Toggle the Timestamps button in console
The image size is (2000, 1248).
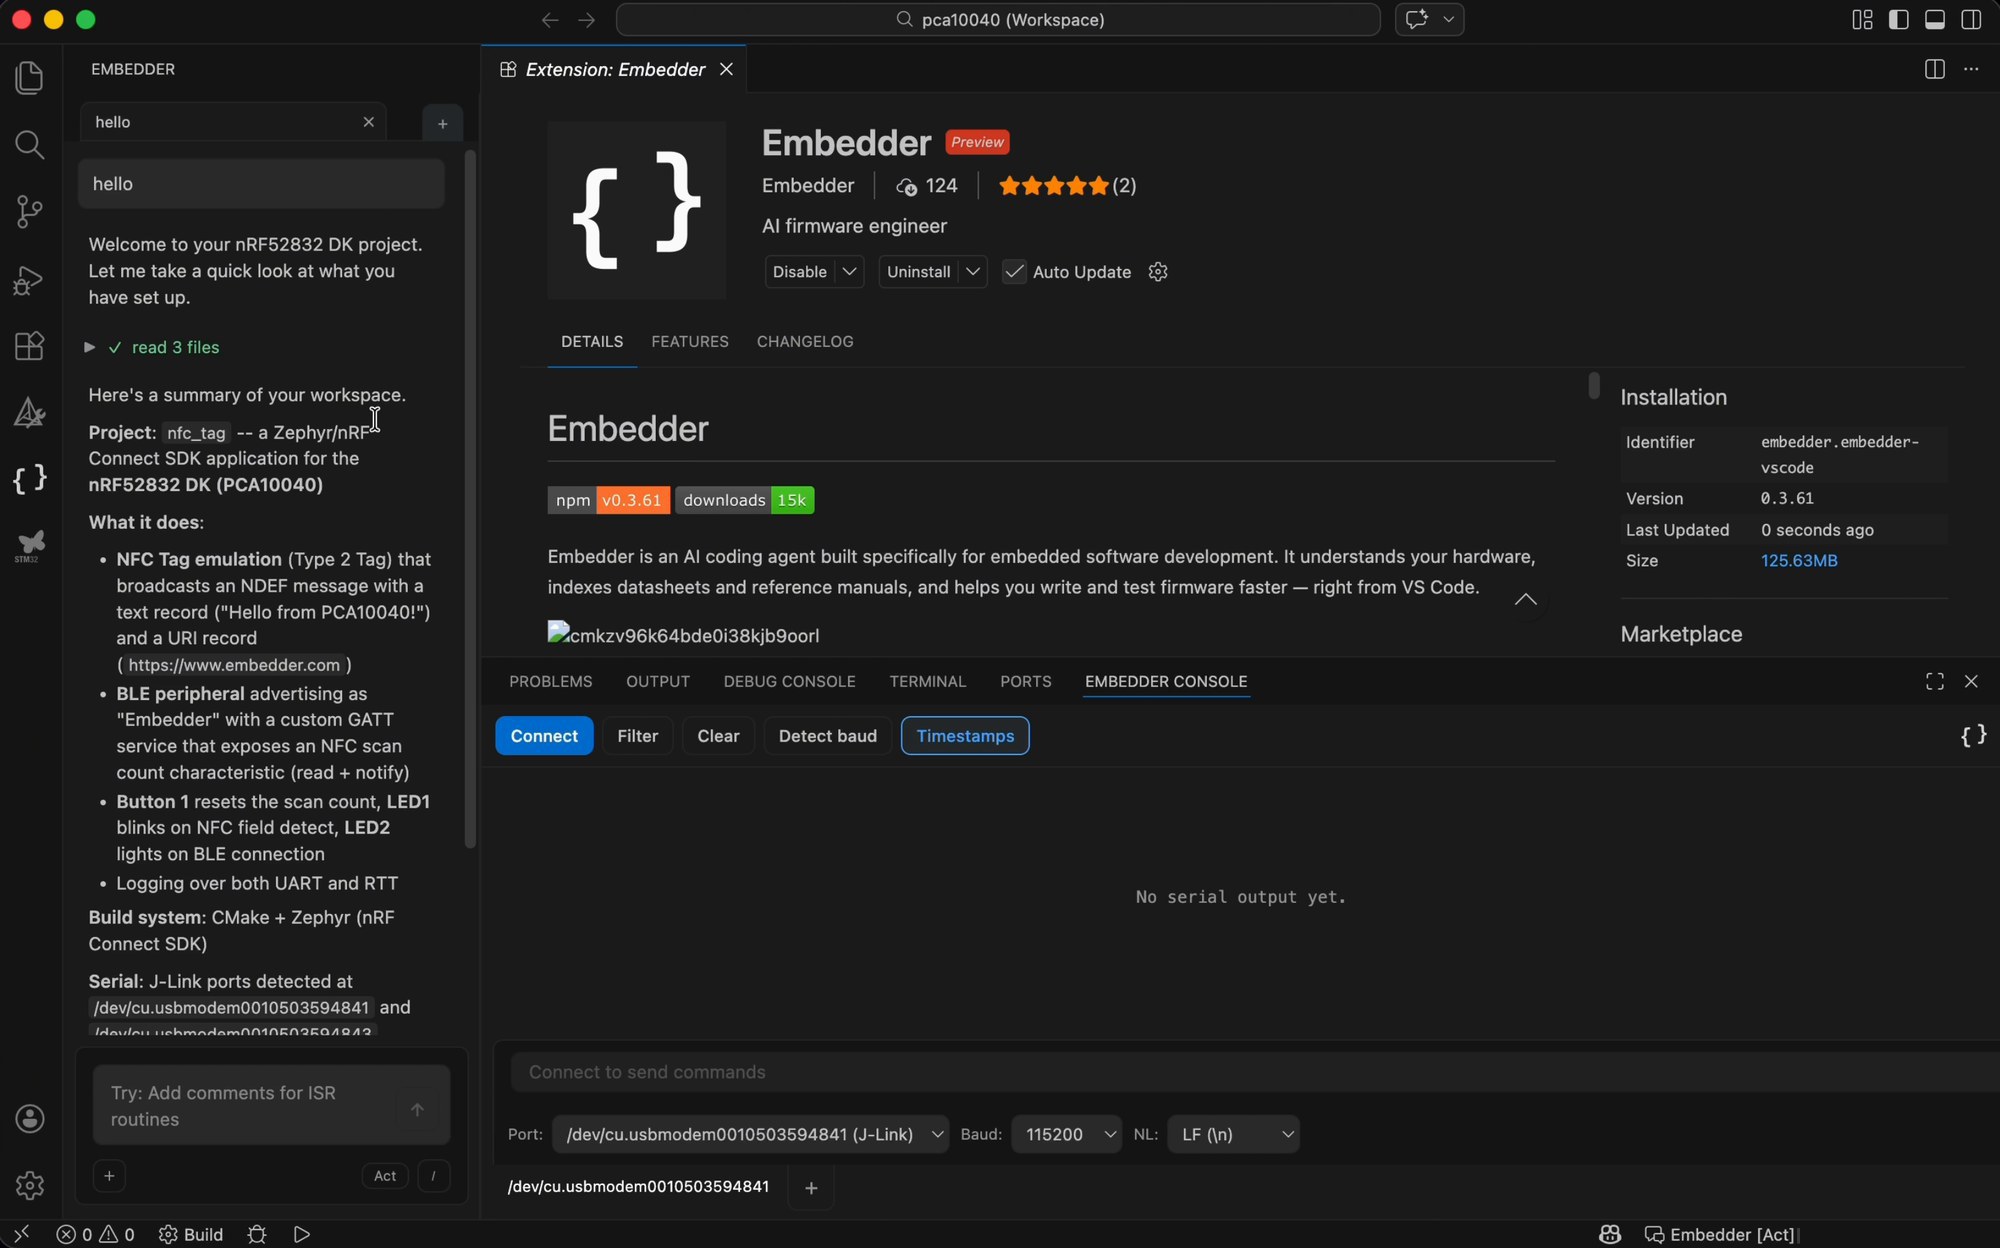pyautogui.click(x=965, y=736)
